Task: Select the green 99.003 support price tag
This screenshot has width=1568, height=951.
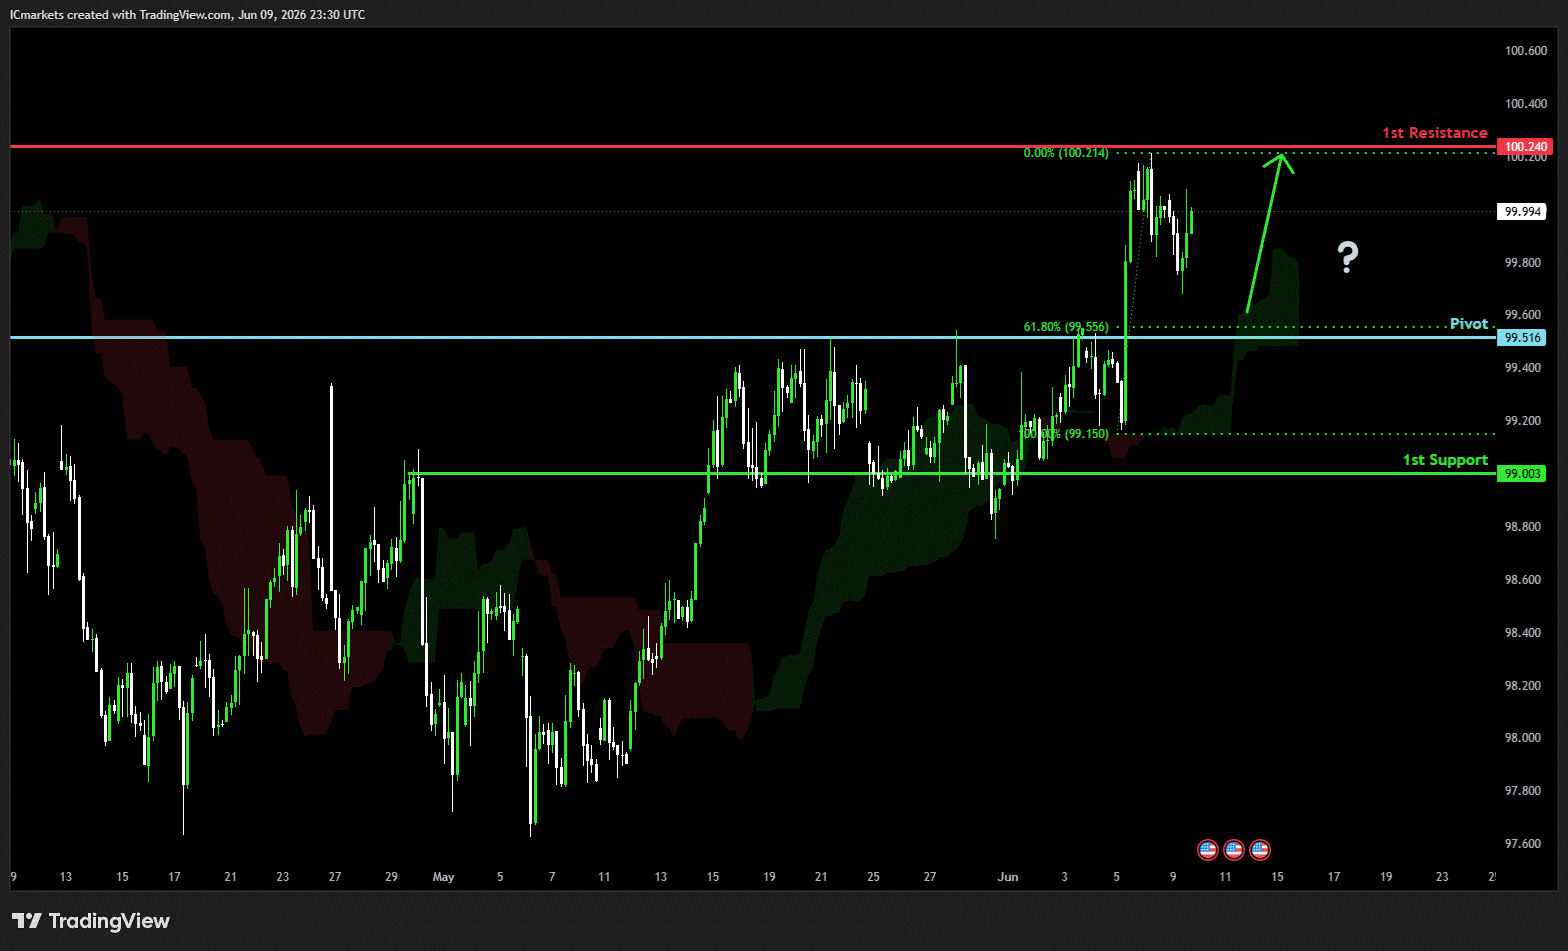Action: [x=1522, y=474]
